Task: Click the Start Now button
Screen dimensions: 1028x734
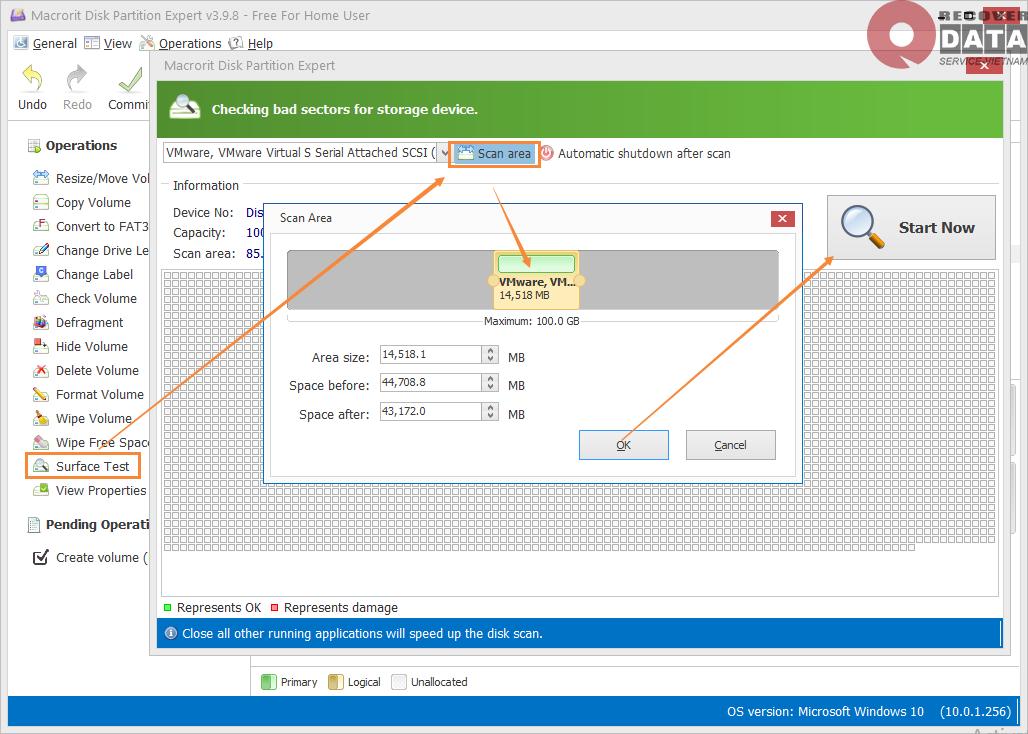Action: [911, 227]
